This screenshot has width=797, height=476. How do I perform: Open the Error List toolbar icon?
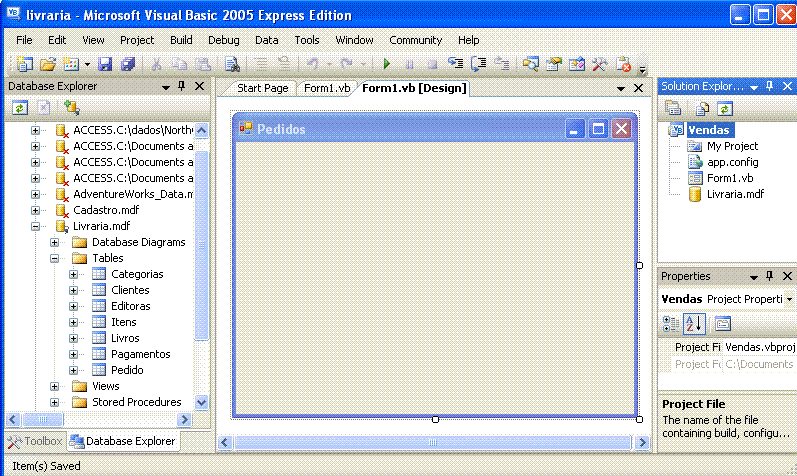point(623,64)
